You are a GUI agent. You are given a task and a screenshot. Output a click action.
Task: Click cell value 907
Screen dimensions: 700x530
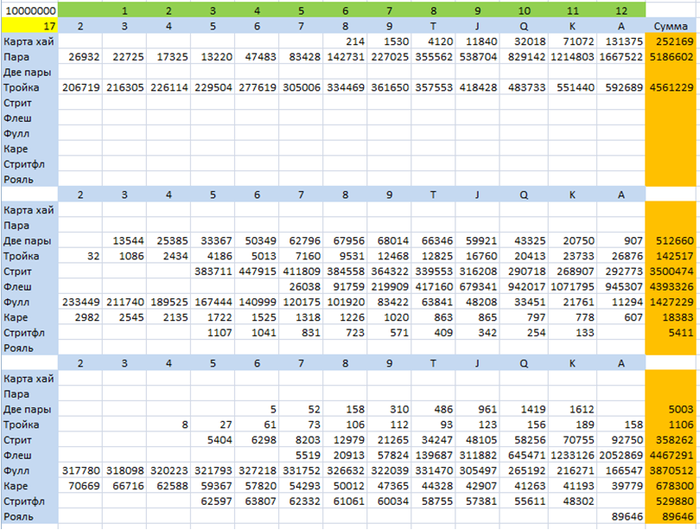pyautogui.click(x=621, y=241)
